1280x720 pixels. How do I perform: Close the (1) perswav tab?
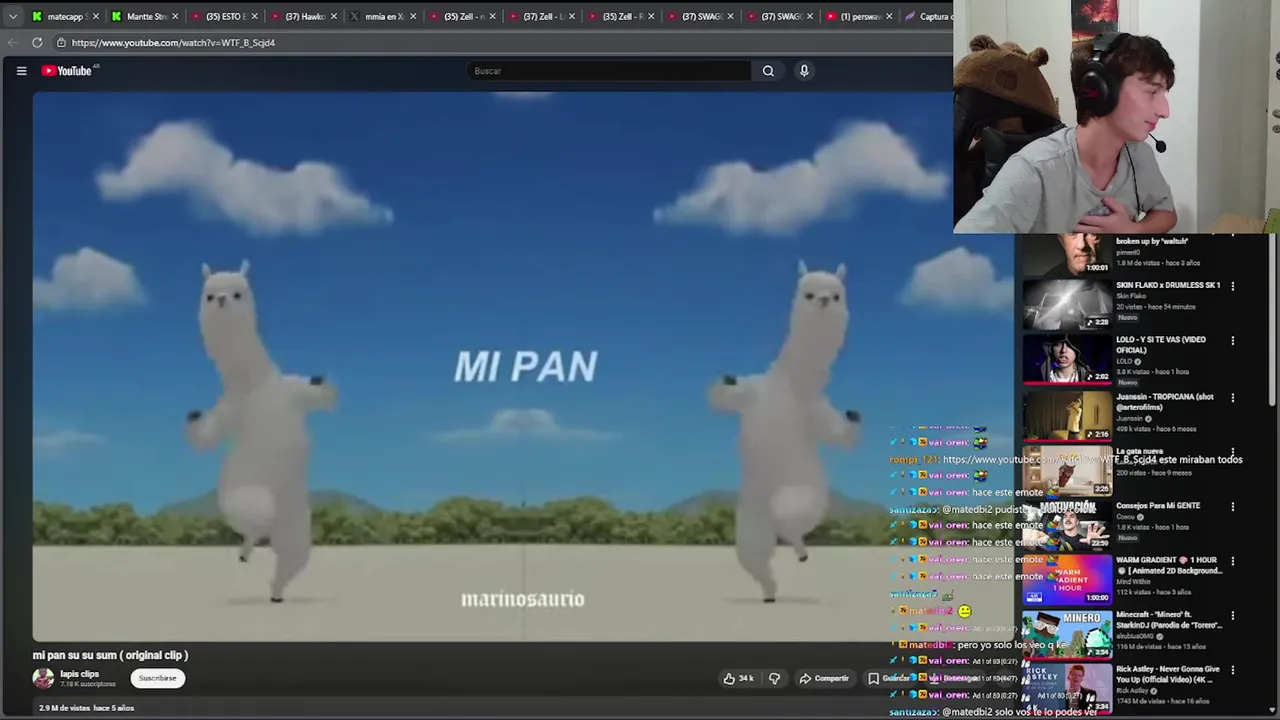[889, 16]
